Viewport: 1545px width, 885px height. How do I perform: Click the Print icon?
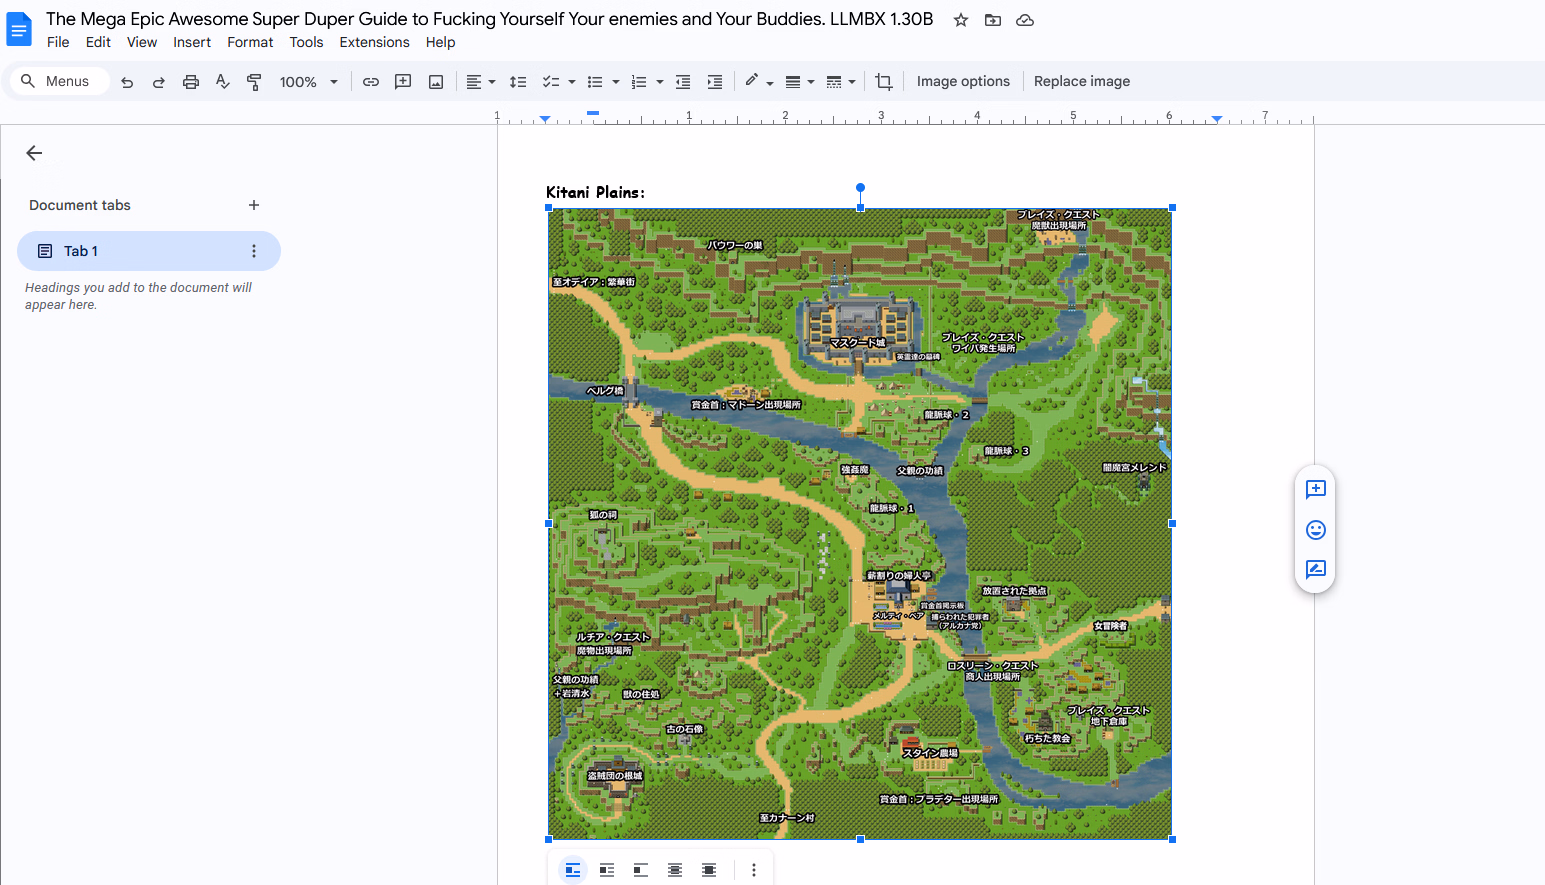[x=190, y=82]
